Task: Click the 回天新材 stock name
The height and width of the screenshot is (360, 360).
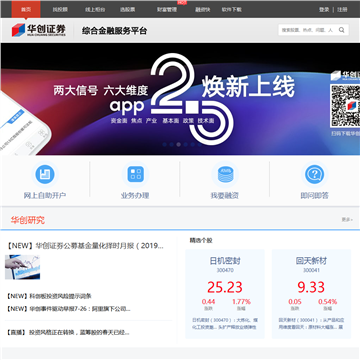Action: coord(311,261)
